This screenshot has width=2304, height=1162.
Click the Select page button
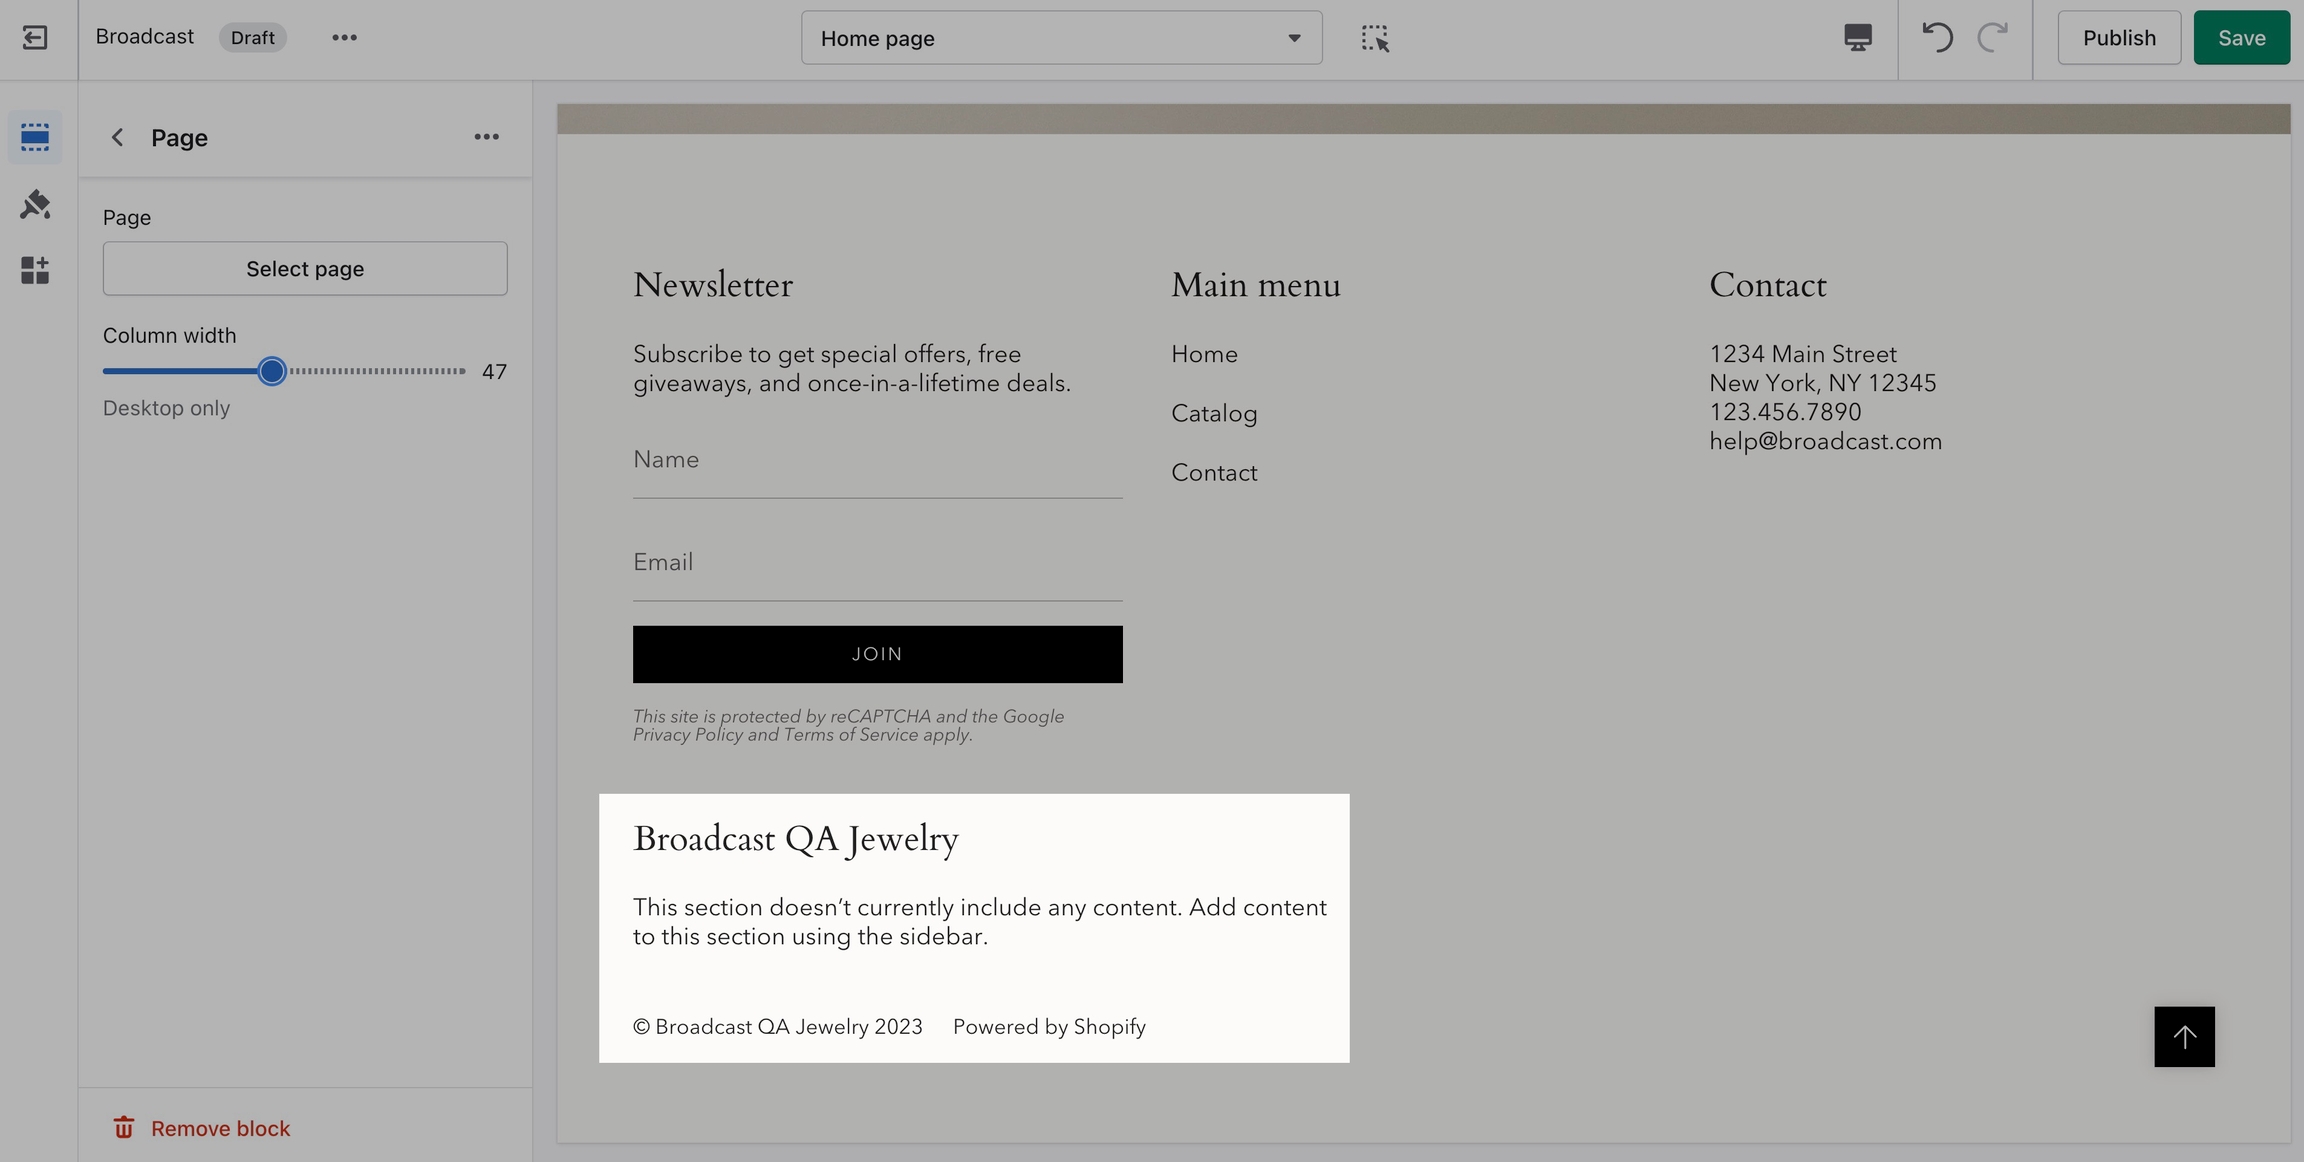coord(305,268)
